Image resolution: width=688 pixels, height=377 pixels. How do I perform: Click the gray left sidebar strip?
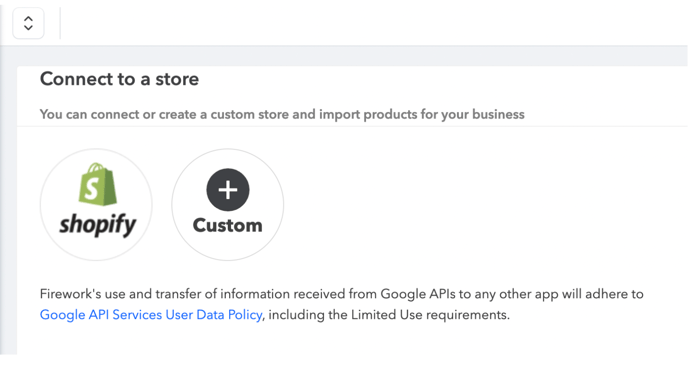coord(8,200)
